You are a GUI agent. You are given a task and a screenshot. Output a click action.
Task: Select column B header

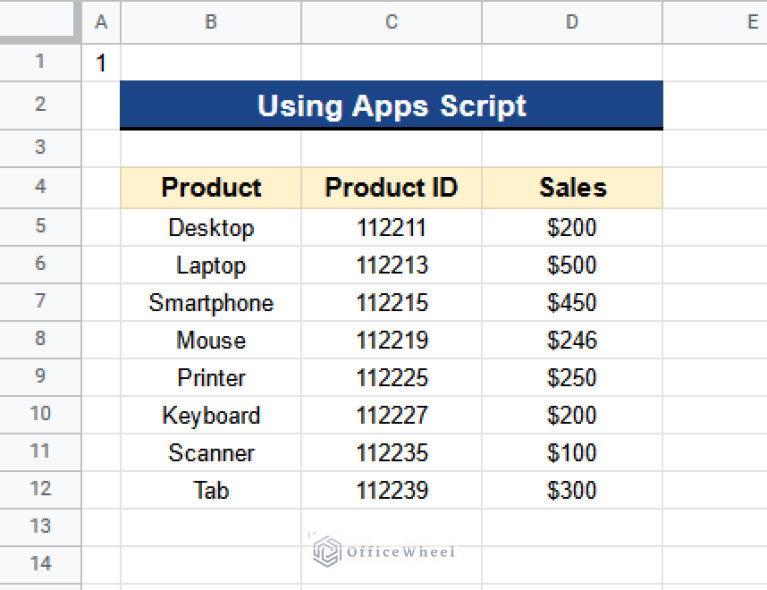point(211,22)
